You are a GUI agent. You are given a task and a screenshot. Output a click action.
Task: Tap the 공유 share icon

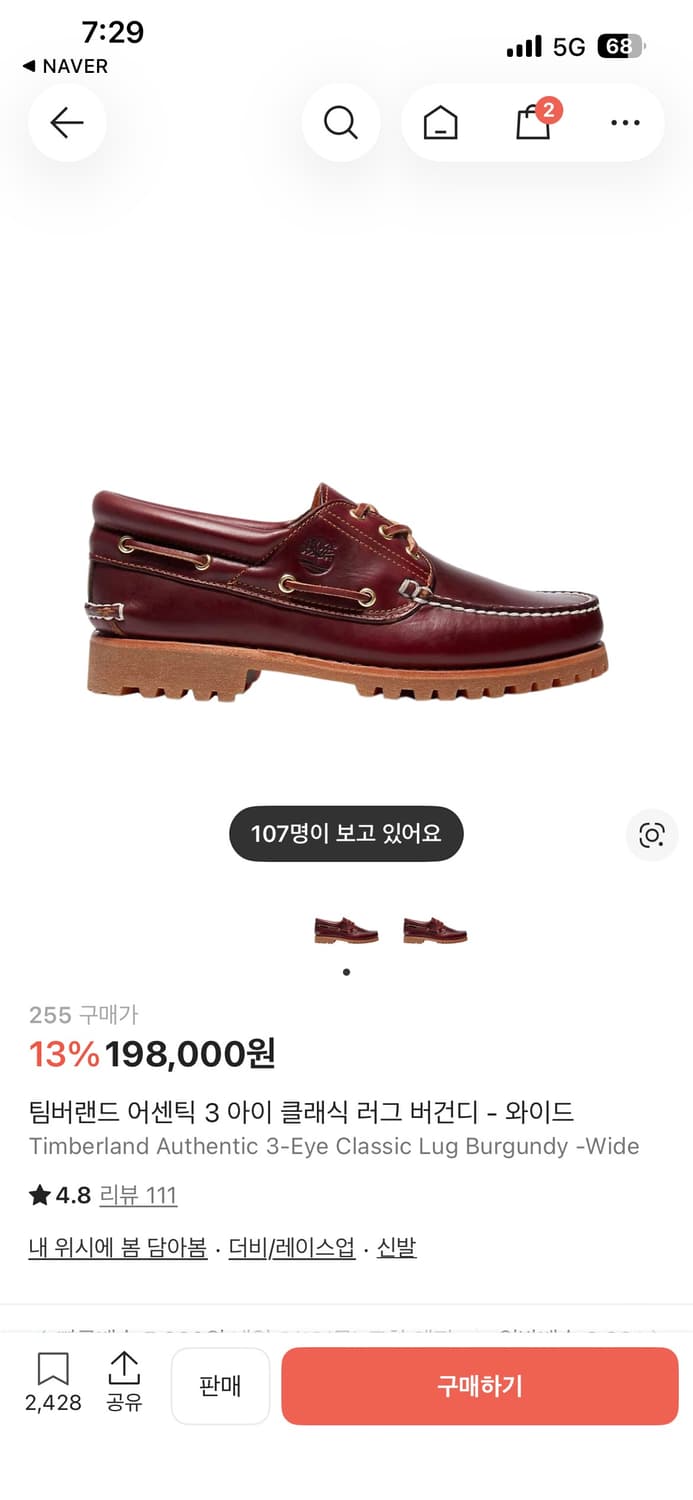tap(124, 1382)
